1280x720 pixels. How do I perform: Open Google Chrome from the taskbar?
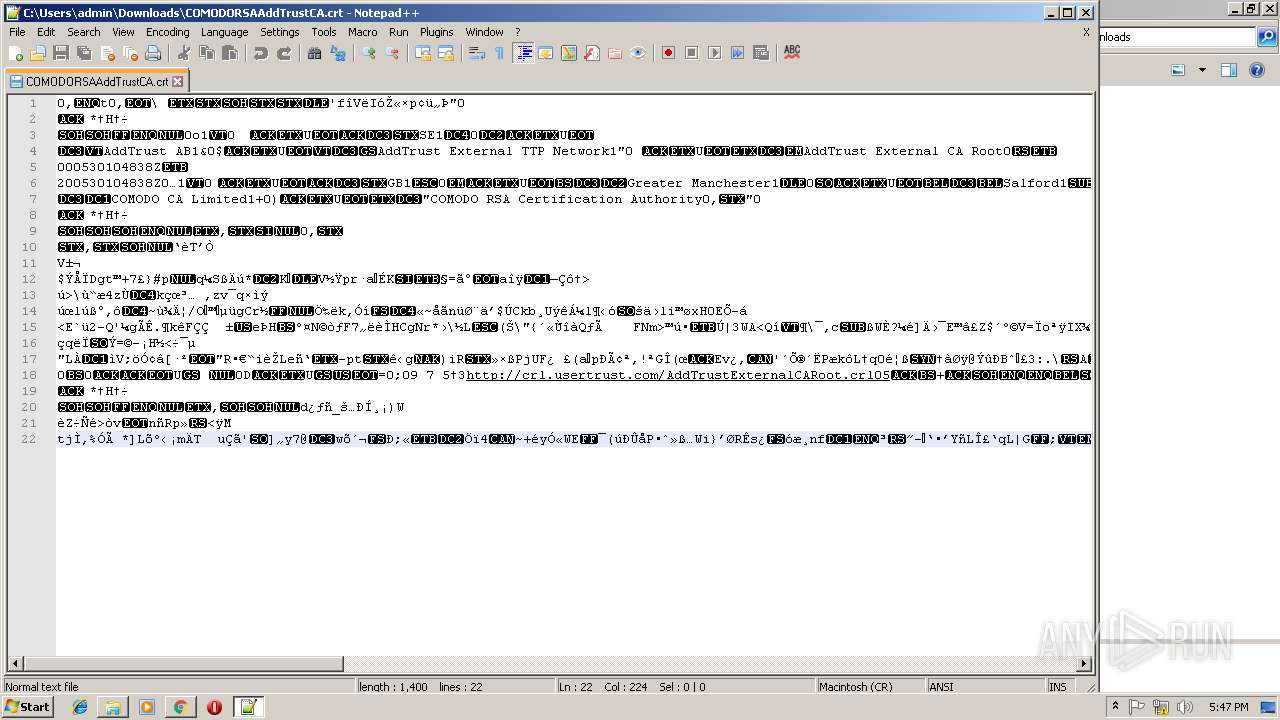tap(180, 707)
